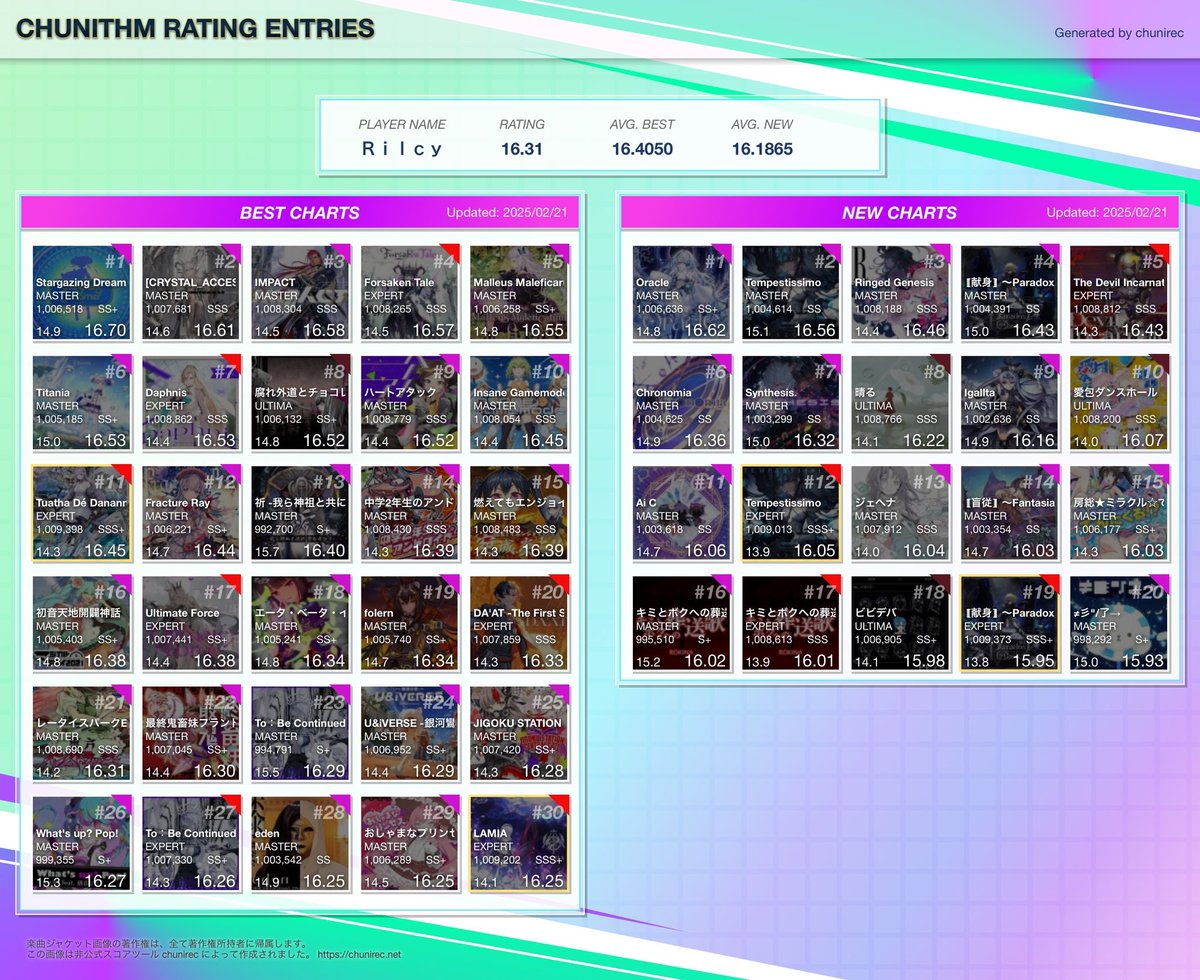Open the Titania chart card
1200x980 pixels.
(x=81, y=403)
